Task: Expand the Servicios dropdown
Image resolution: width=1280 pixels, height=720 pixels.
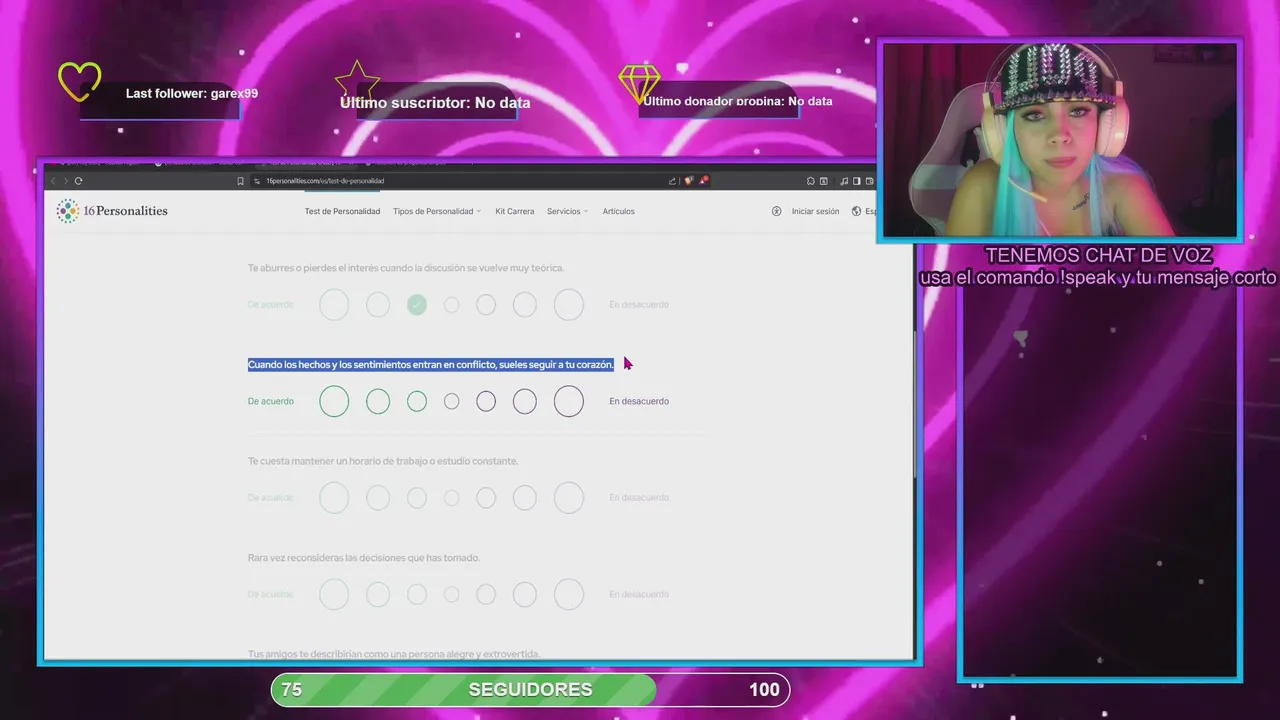Action: pyautogui.click(x=567, y=211)
